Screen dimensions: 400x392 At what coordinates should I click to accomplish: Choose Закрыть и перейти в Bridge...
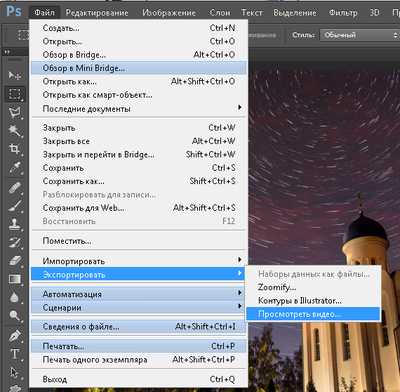click(139, 155)
